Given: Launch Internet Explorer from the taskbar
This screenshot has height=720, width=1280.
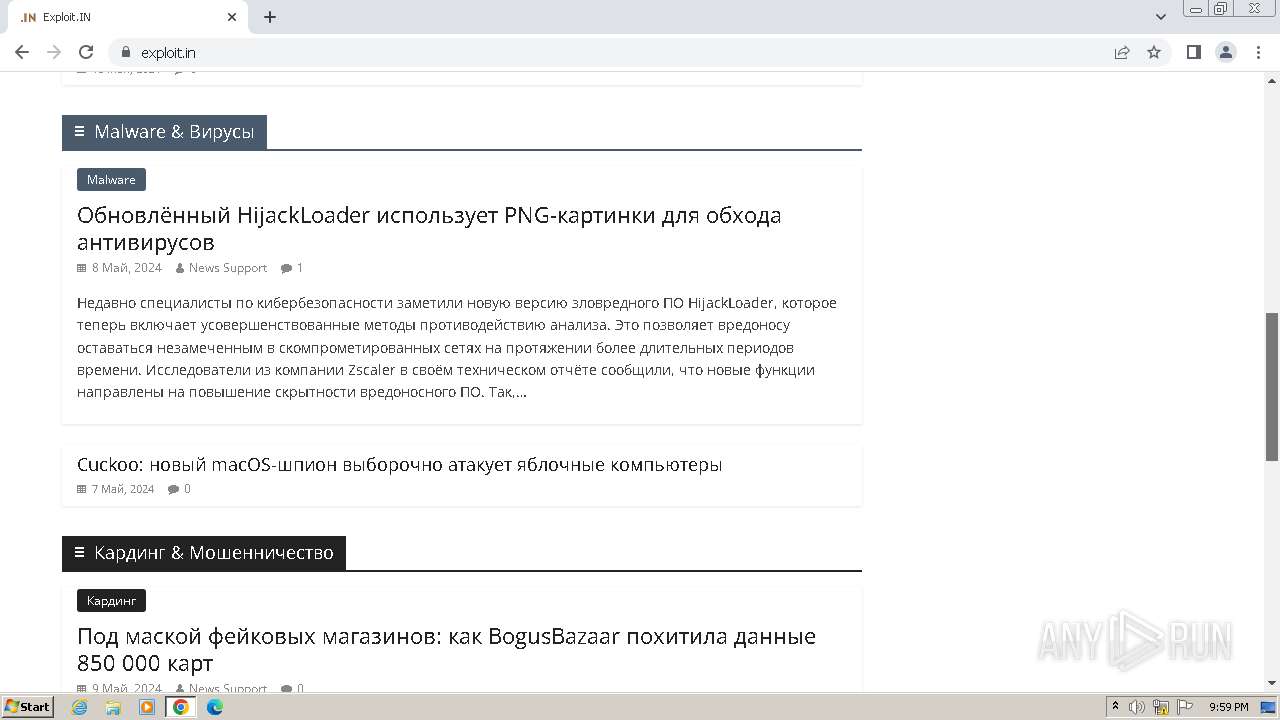Looking at the screenshot, I should [x=80, y=707].
